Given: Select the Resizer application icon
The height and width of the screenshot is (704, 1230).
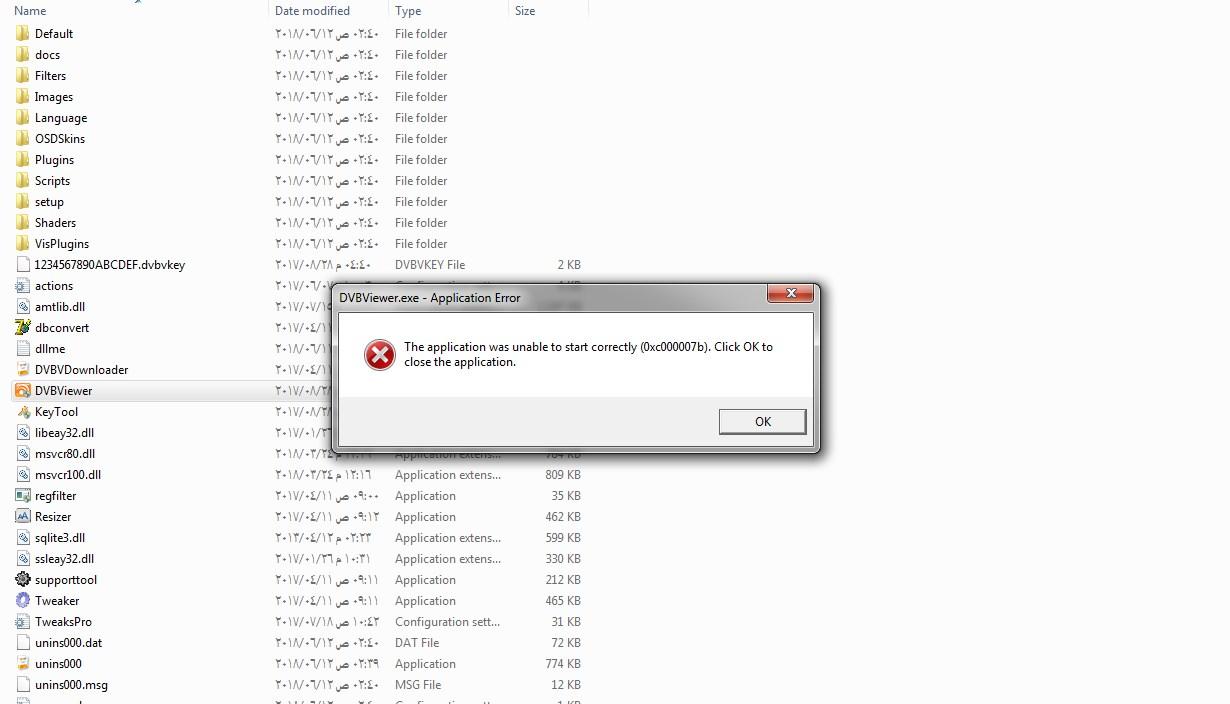Looking at the screenshot, I should [x=23, y=517].
